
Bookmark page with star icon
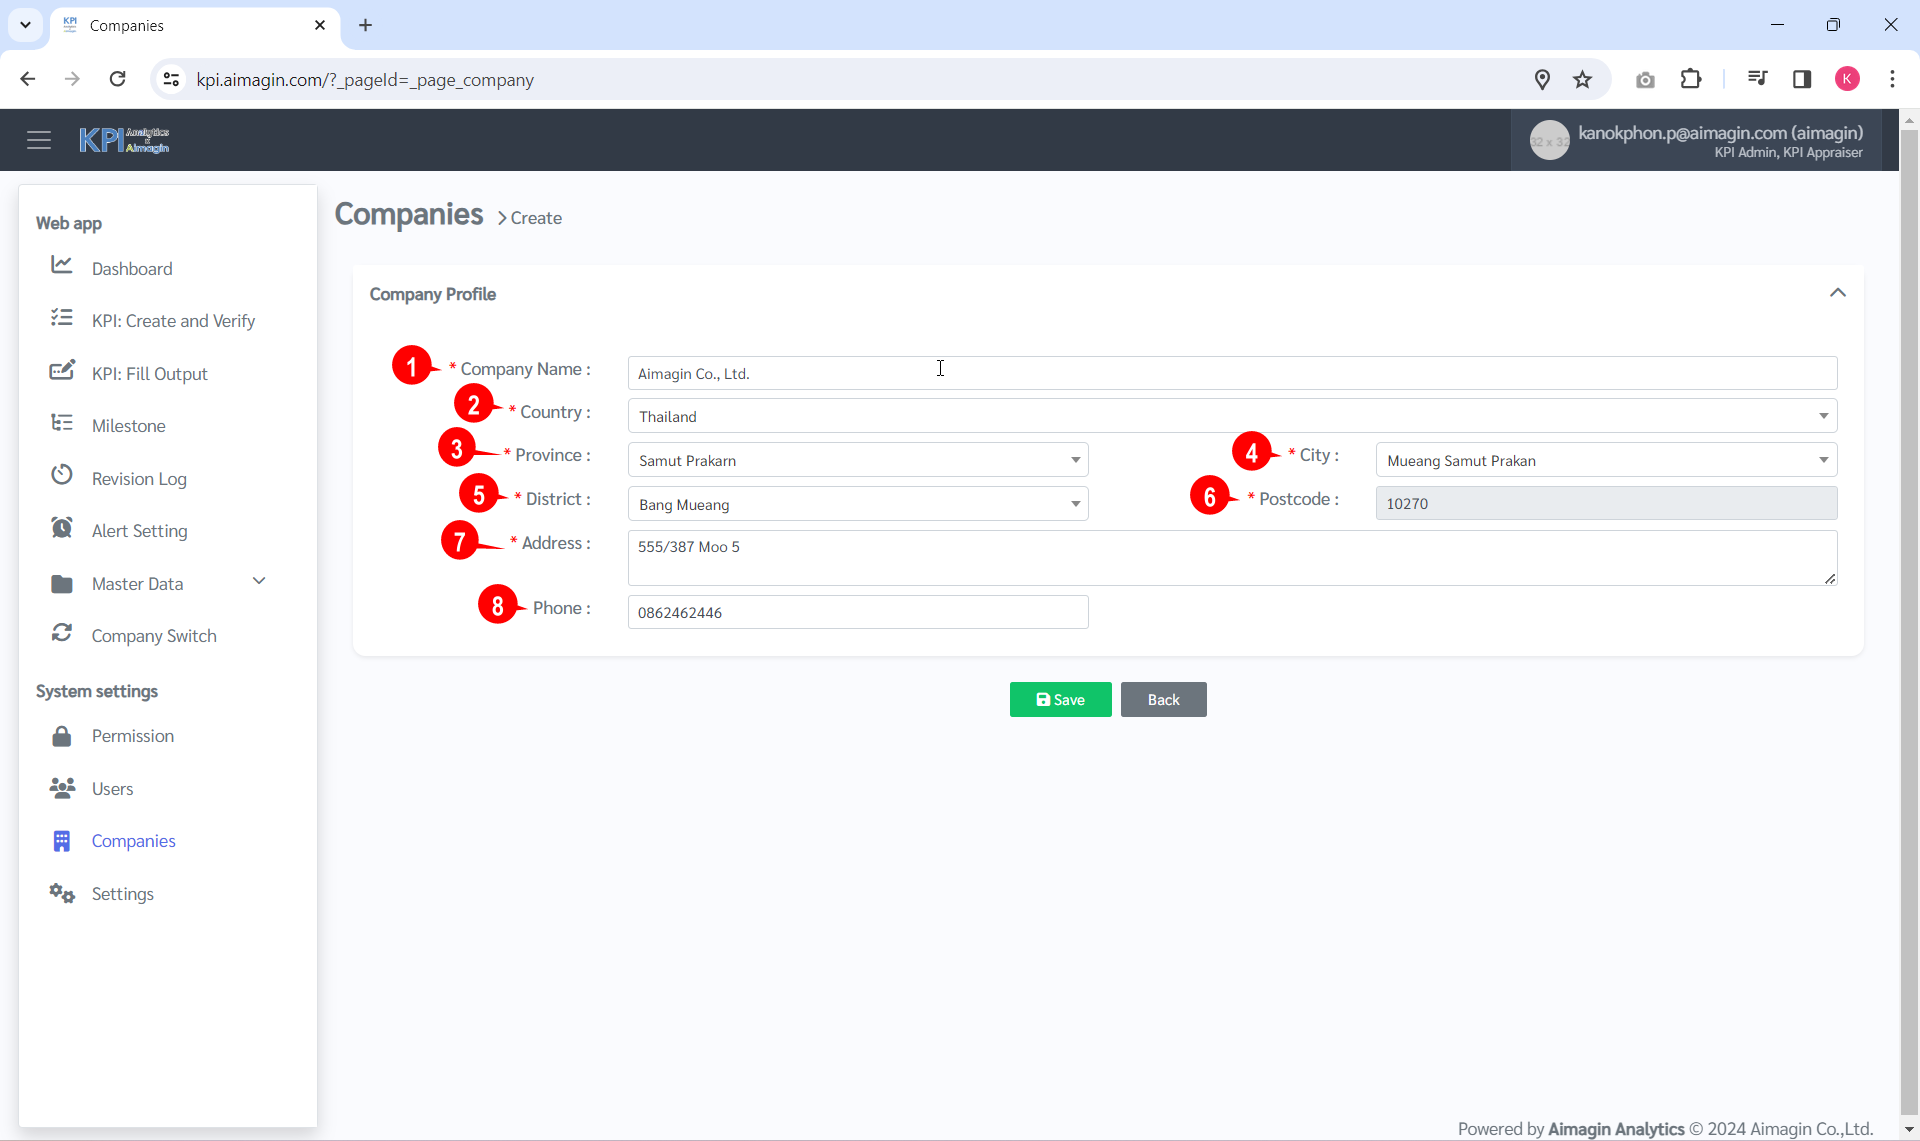point(1582,80)
